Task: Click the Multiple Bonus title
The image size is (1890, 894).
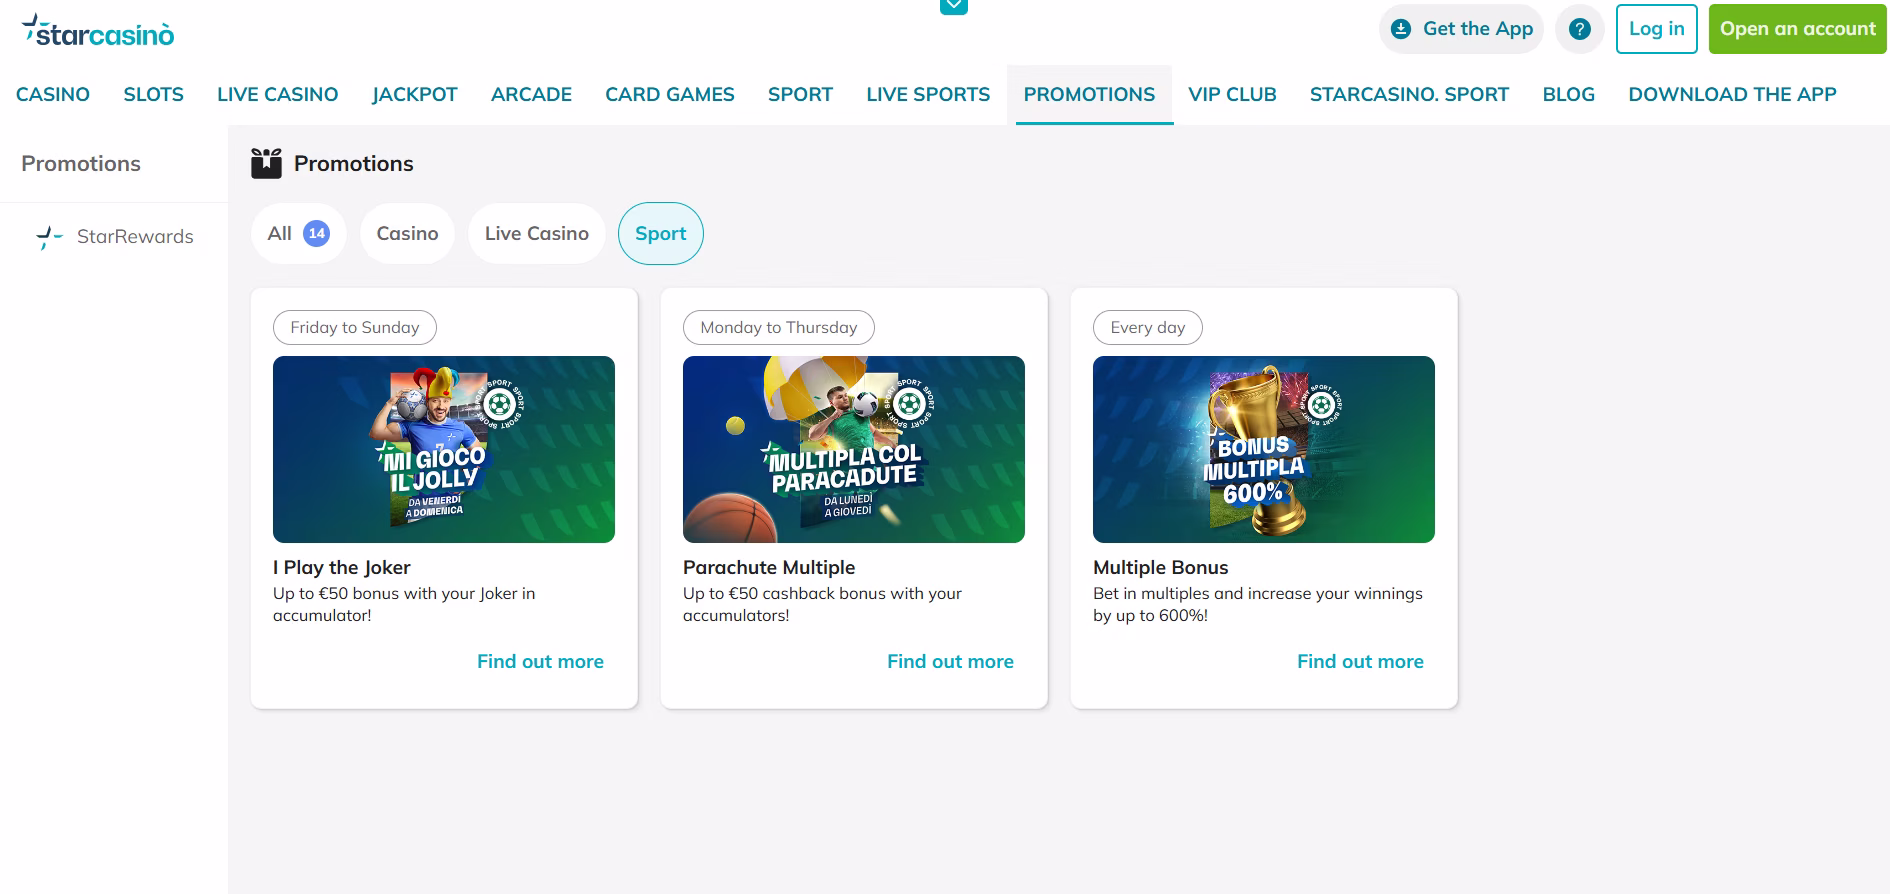Action: tap(1160, 567)
